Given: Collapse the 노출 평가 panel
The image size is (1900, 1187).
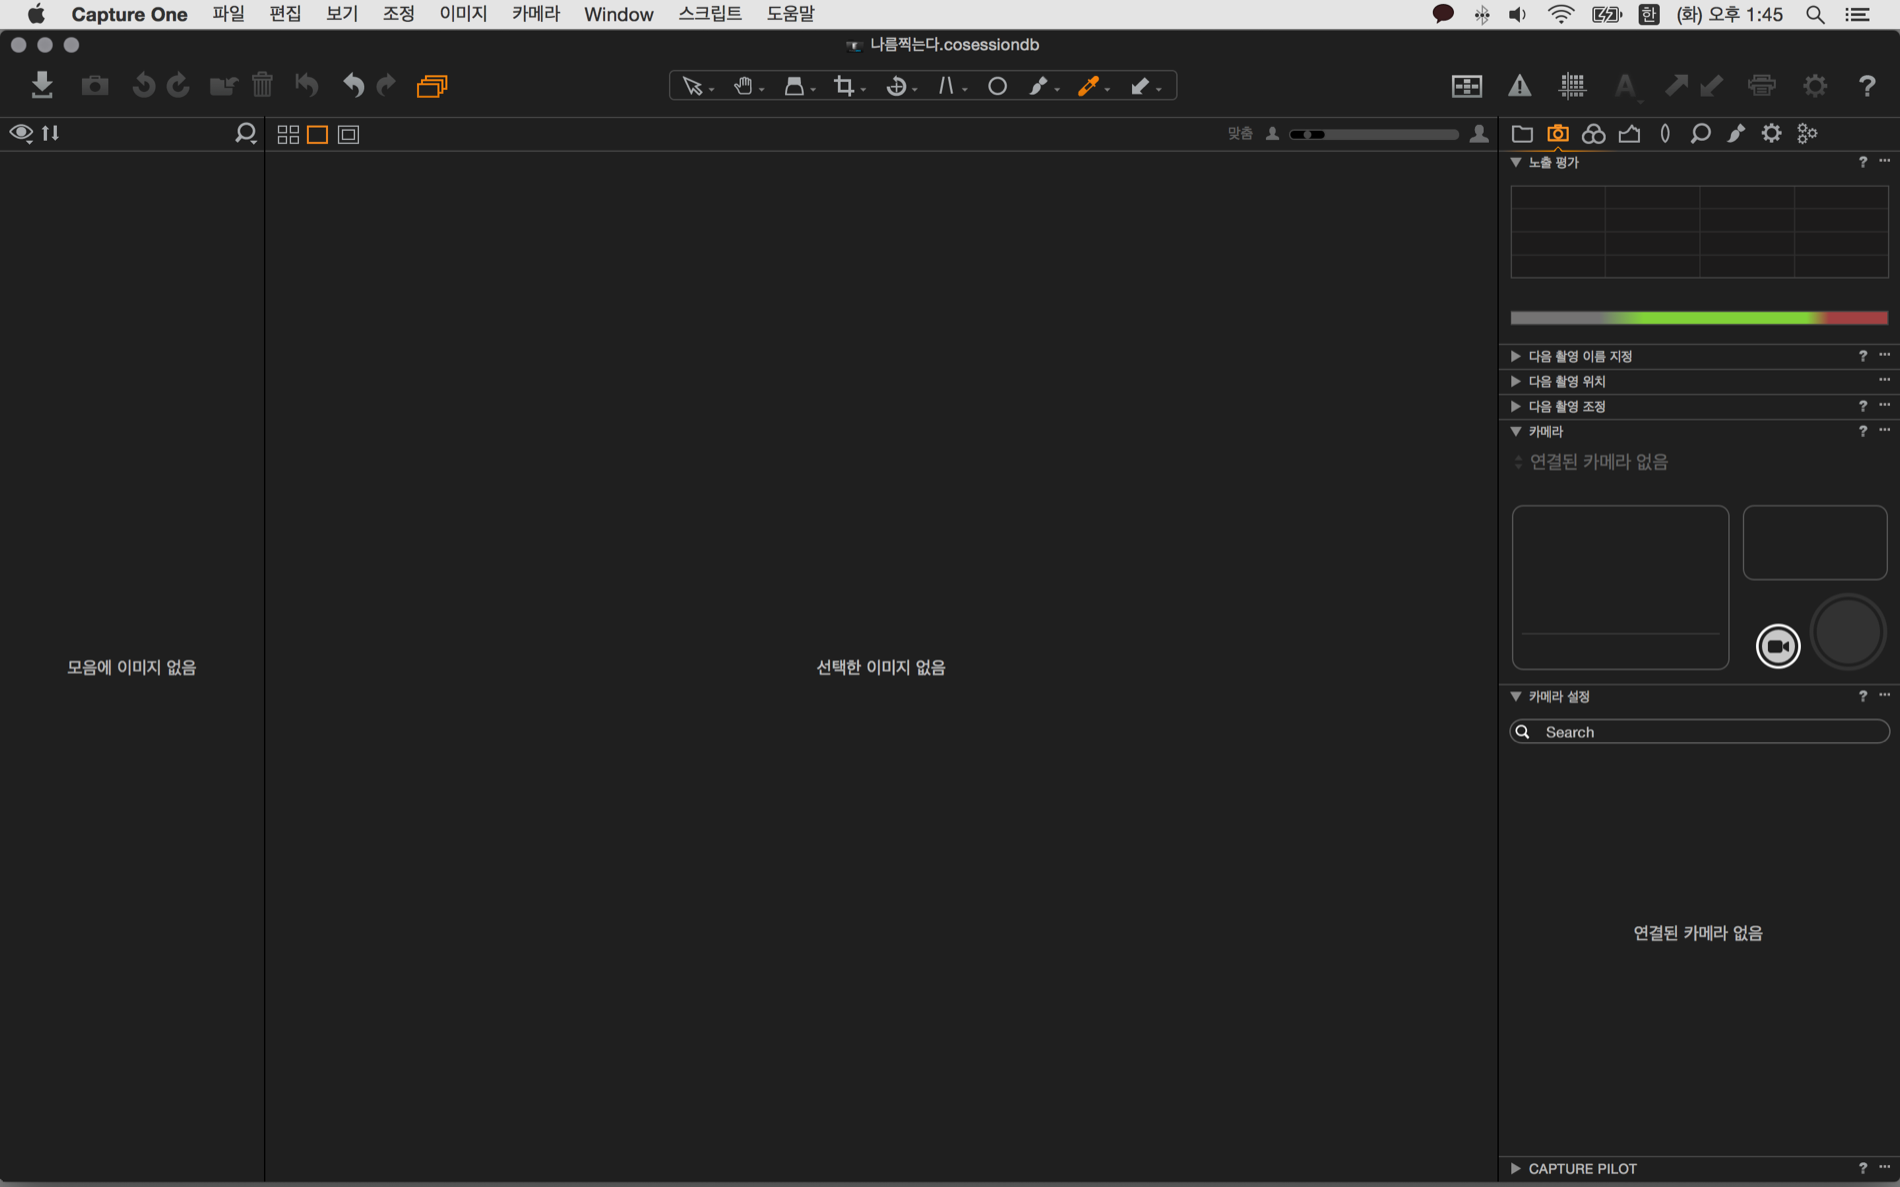Looking at the screenshot, I should tap(1516, 162).
